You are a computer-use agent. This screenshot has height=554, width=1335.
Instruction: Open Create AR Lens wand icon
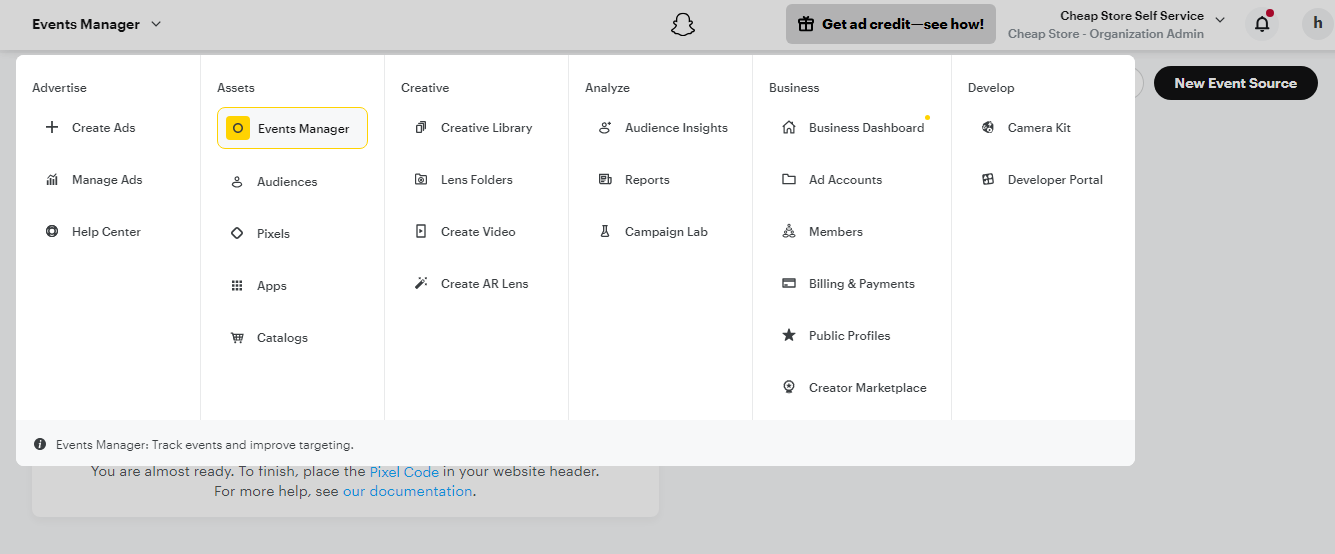pyautogui.click(x=421, y=284)
